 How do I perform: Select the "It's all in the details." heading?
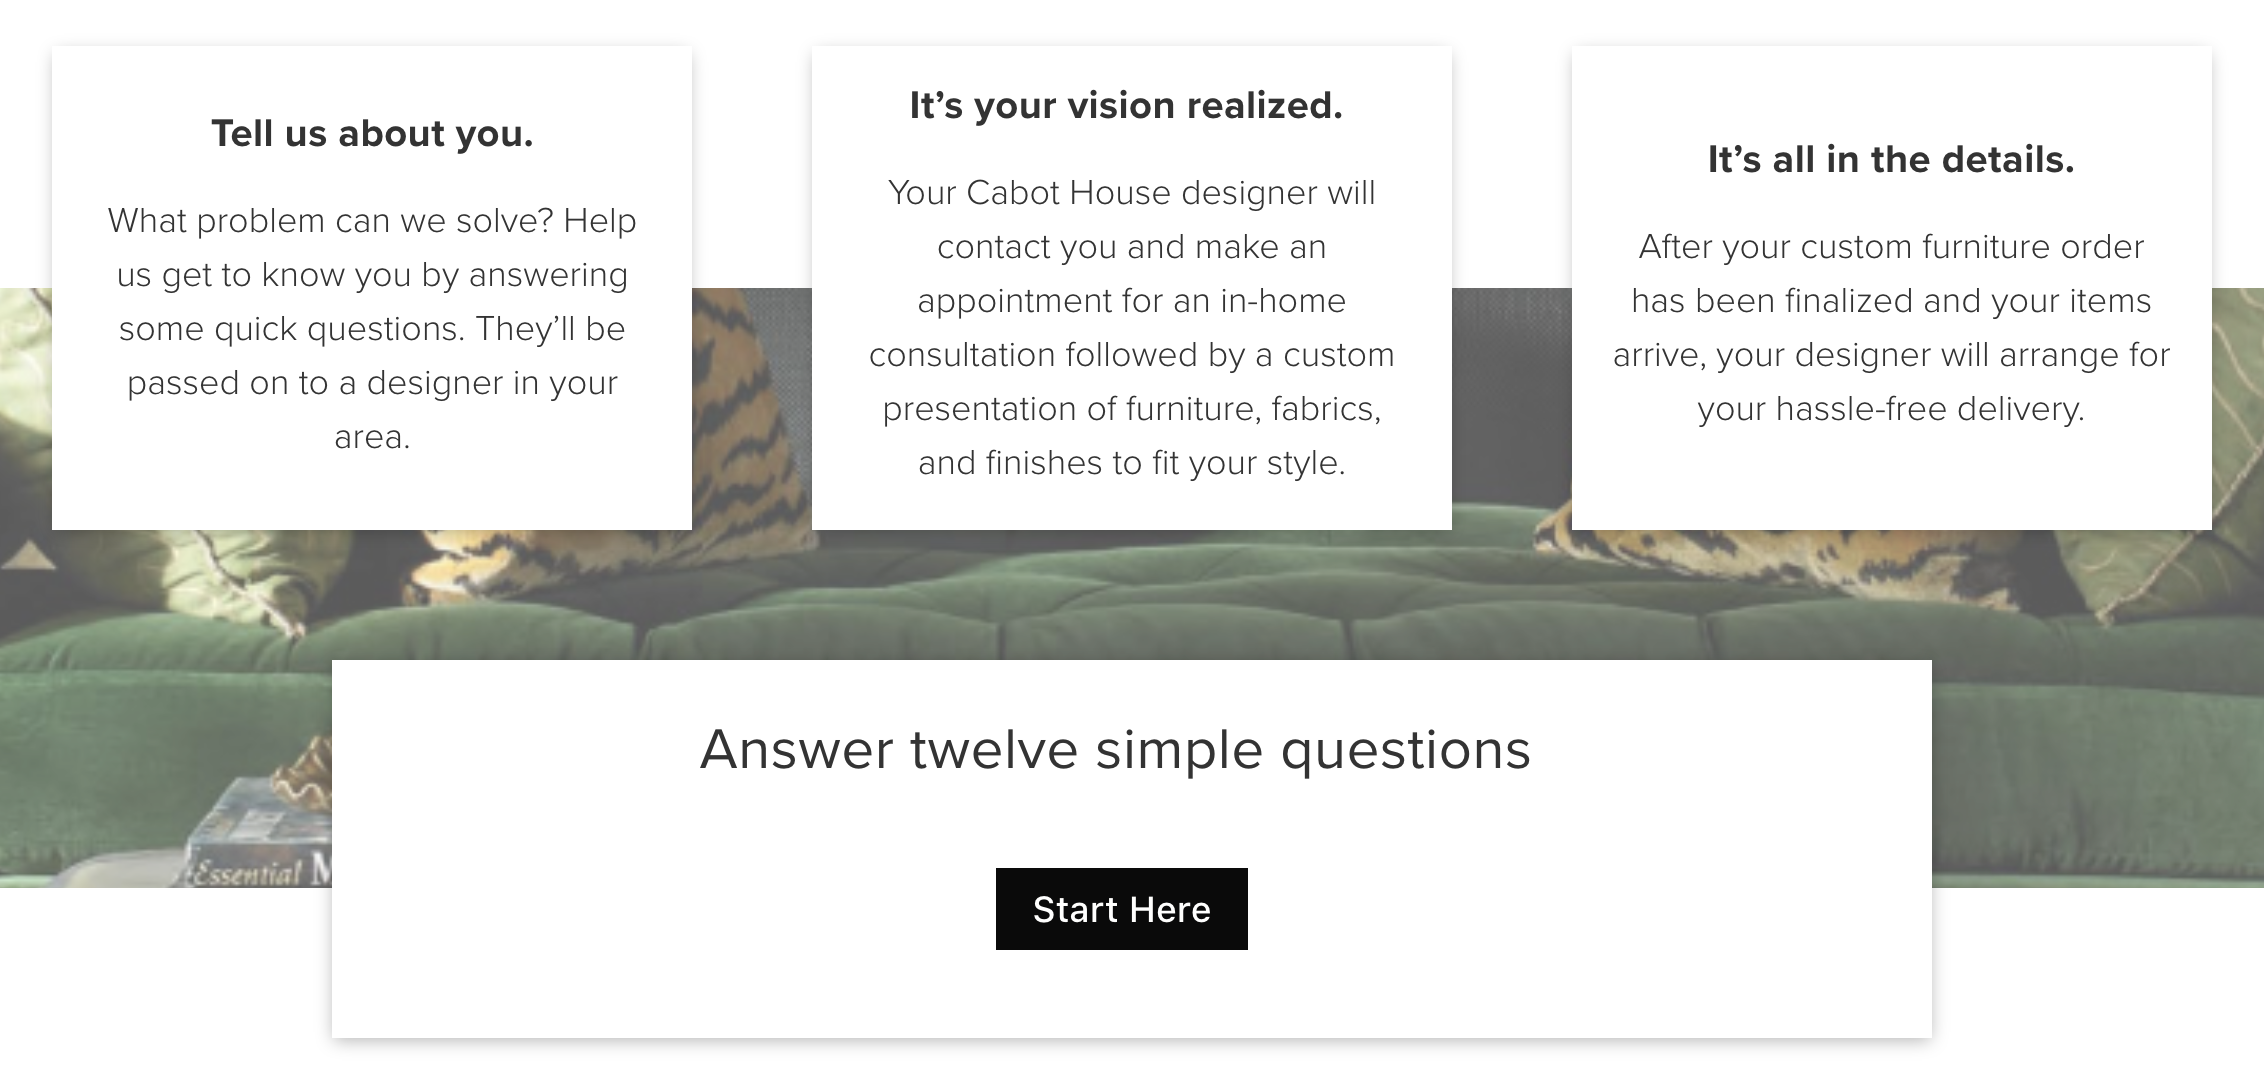tap(1891, 160)
